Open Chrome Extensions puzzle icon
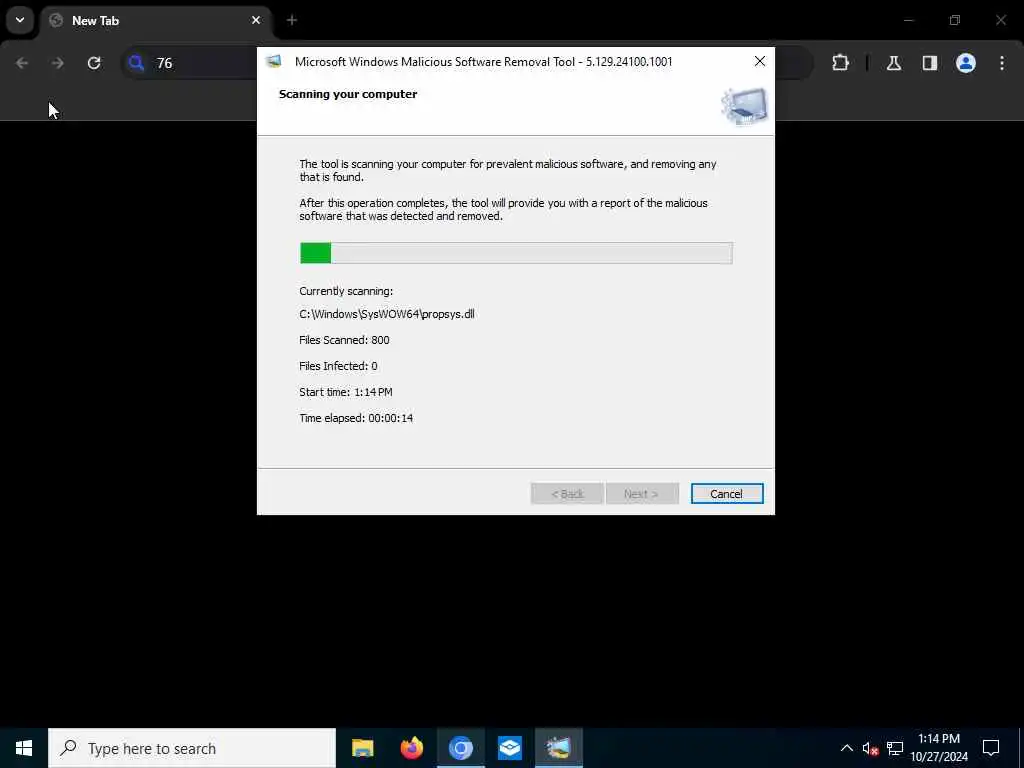Image resolution: width=1024 pixels, height=768 pixels. 840,63
